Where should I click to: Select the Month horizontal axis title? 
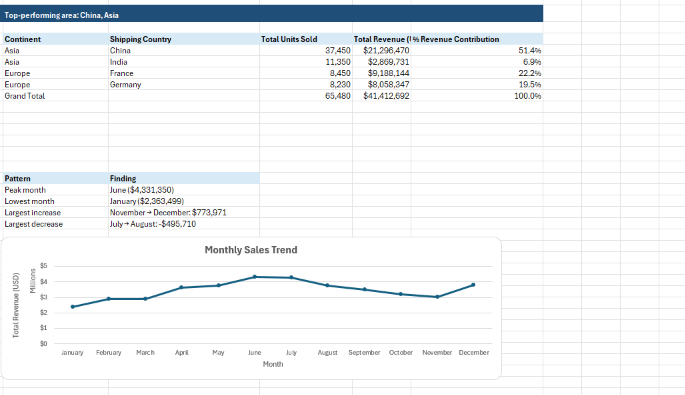pos(273,364)
